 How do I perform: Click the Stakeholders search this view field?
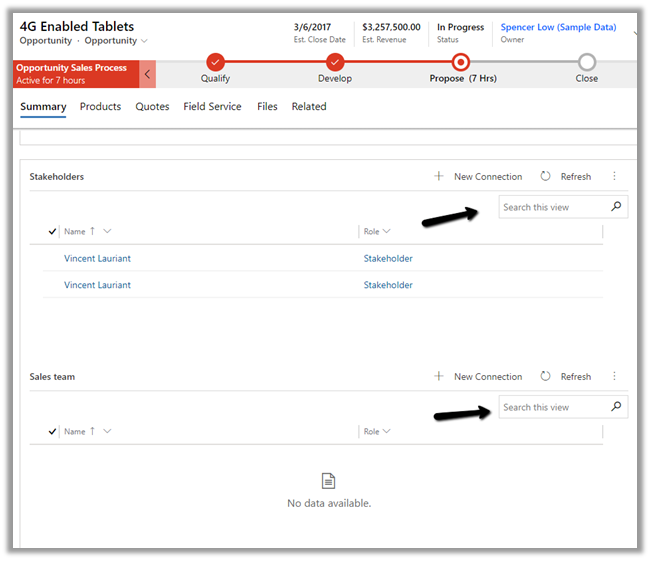553,208
